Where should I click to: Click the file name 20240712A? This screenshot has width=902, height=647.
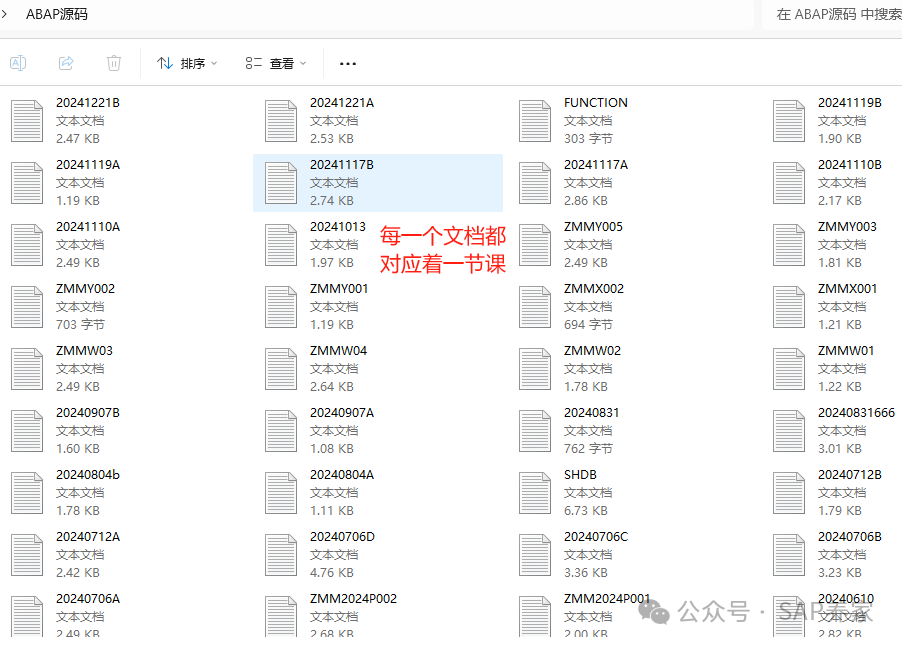(x=88, y=537)
